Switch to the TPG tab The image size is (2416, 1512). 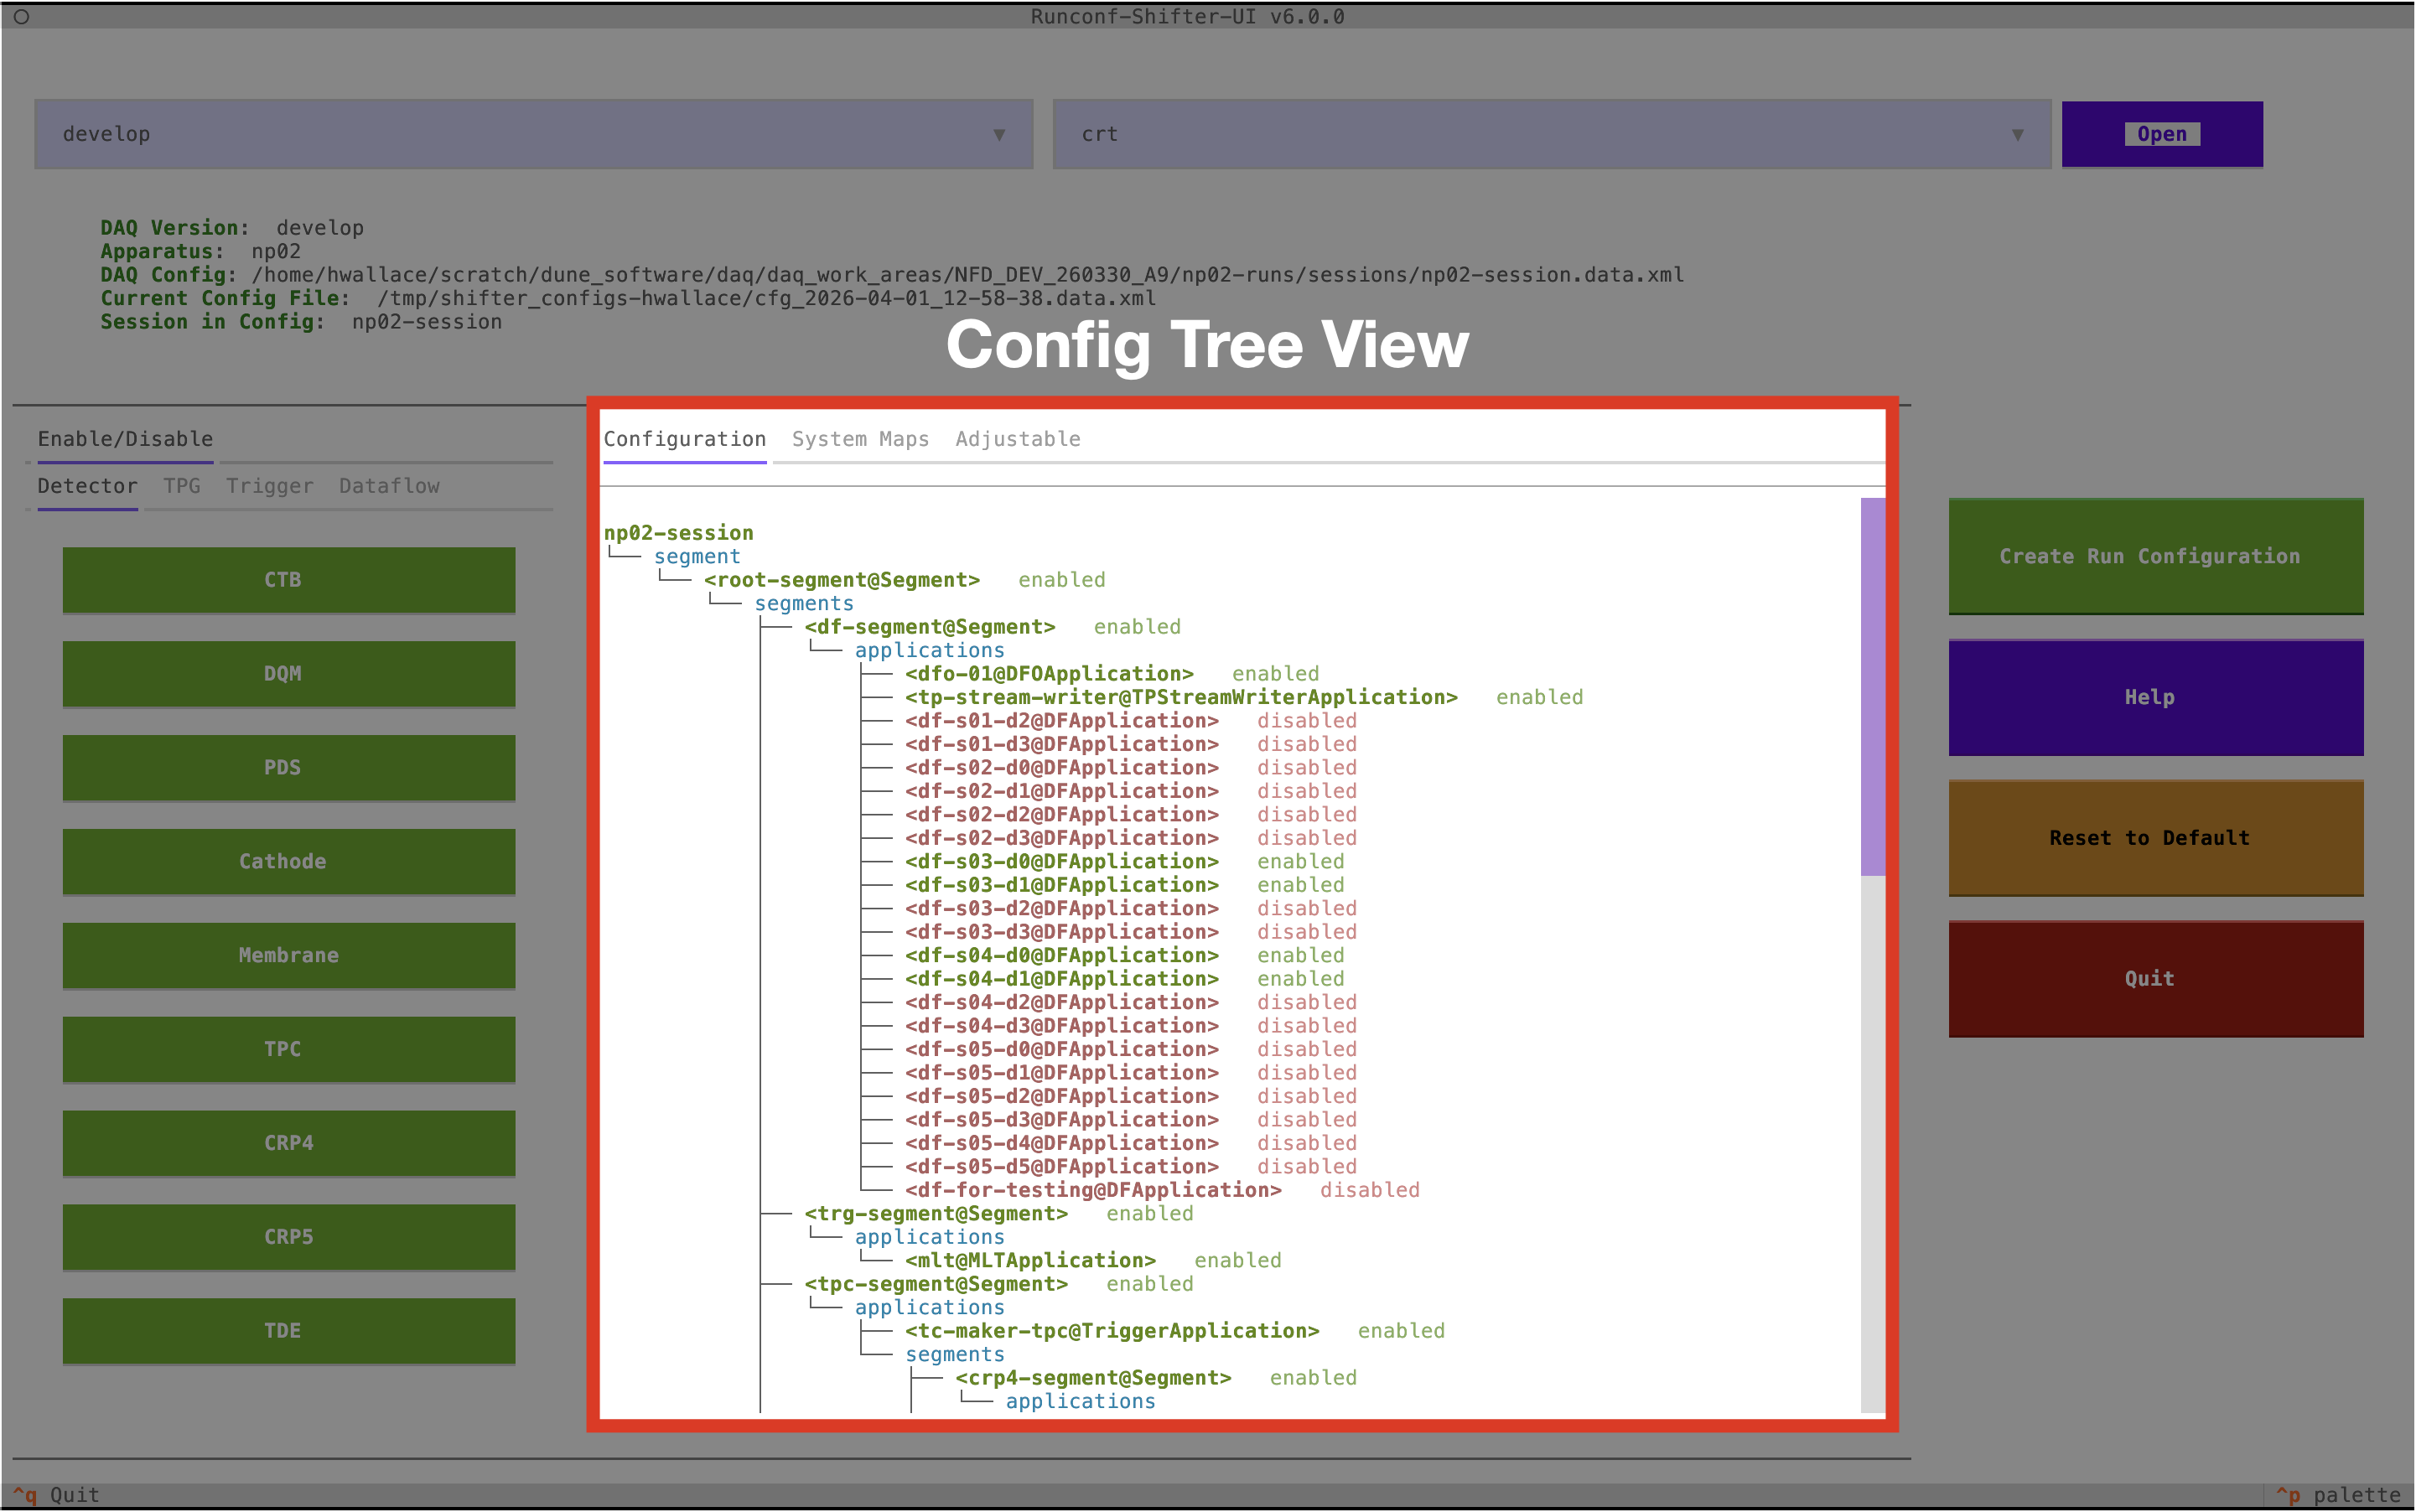click(182, 486)
